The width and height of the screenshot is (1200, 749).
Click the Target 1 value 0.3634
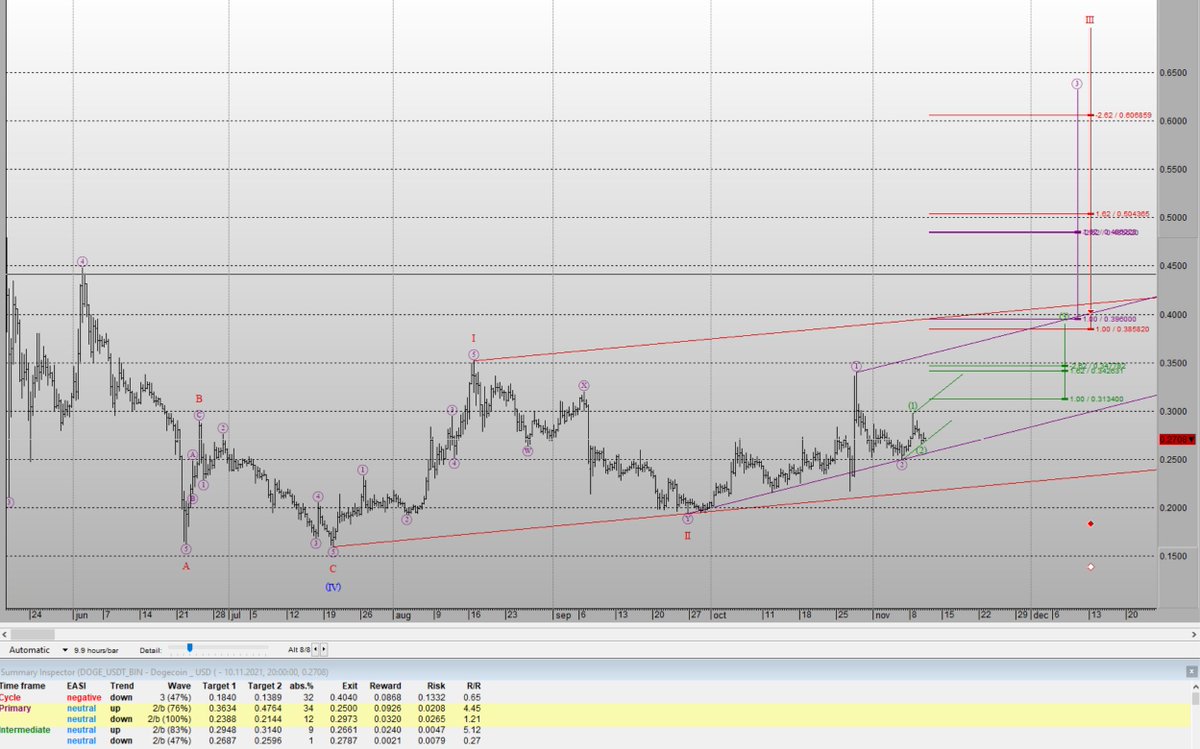221,708
